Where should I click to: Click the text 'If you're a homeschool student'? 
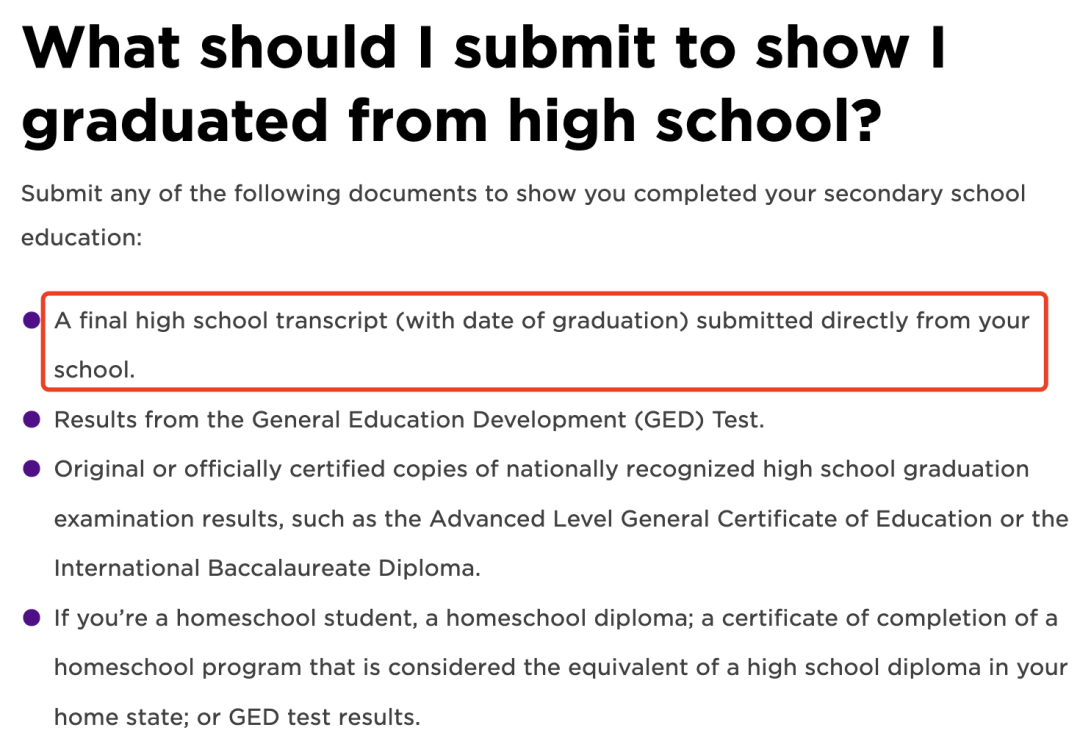[x=236, y=618]
